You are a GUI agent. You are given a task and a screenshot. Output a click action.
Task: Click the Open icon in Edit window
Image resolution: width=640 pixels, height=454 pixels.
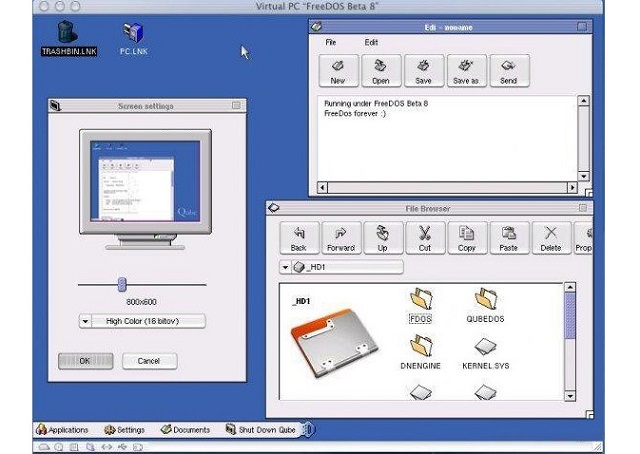[x=380, y=71]
